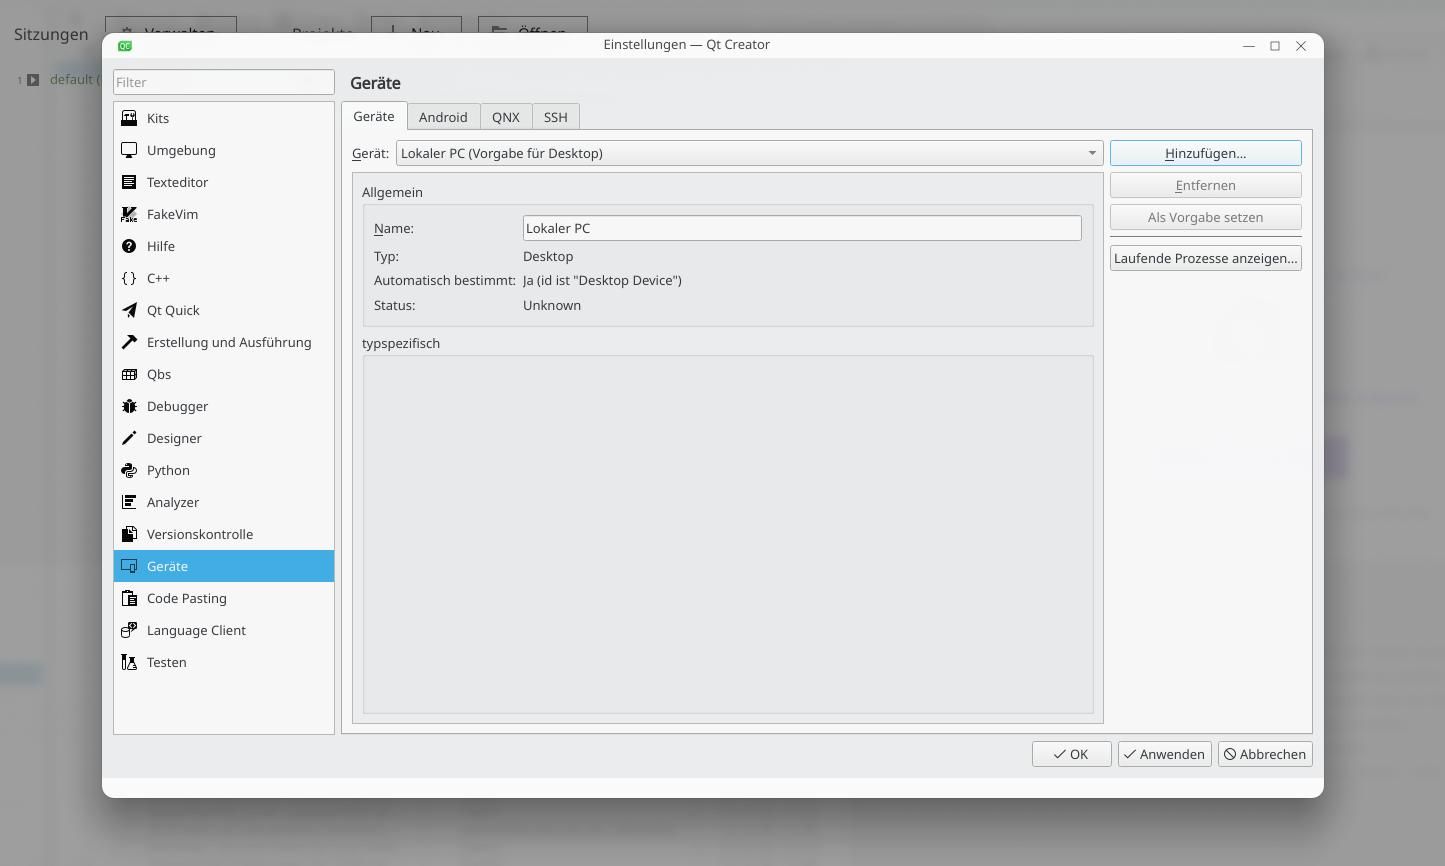Screen dimensions: 1445x866
Task: Select the Versionskontrolle label in the list
Action: [x=200, y=534]
